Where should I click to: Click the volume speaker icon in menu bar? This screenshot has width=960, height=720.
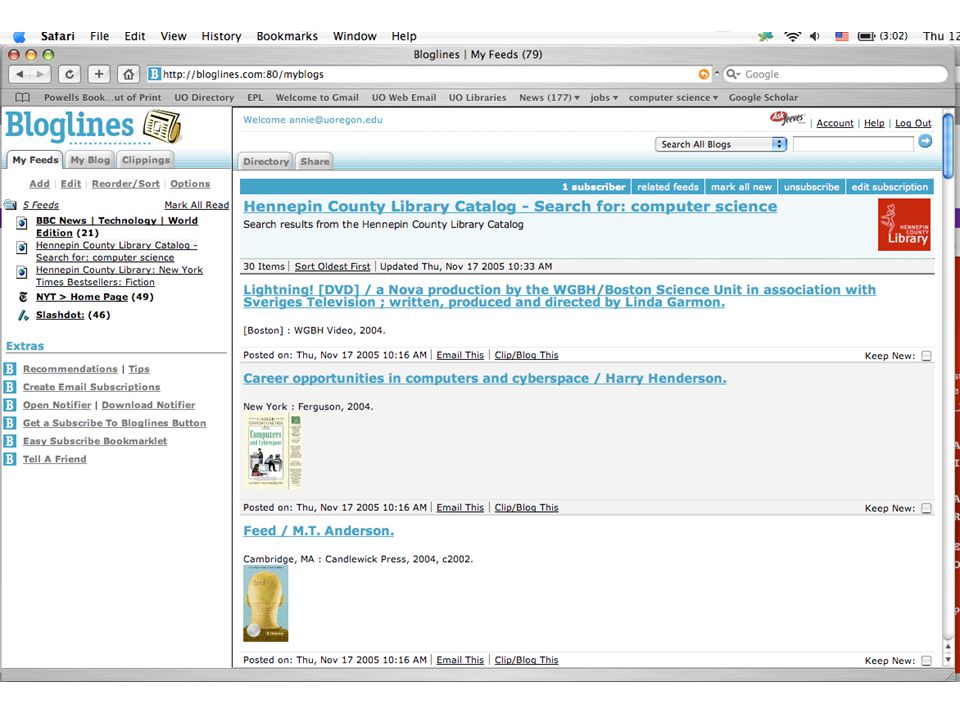point(814,36)
